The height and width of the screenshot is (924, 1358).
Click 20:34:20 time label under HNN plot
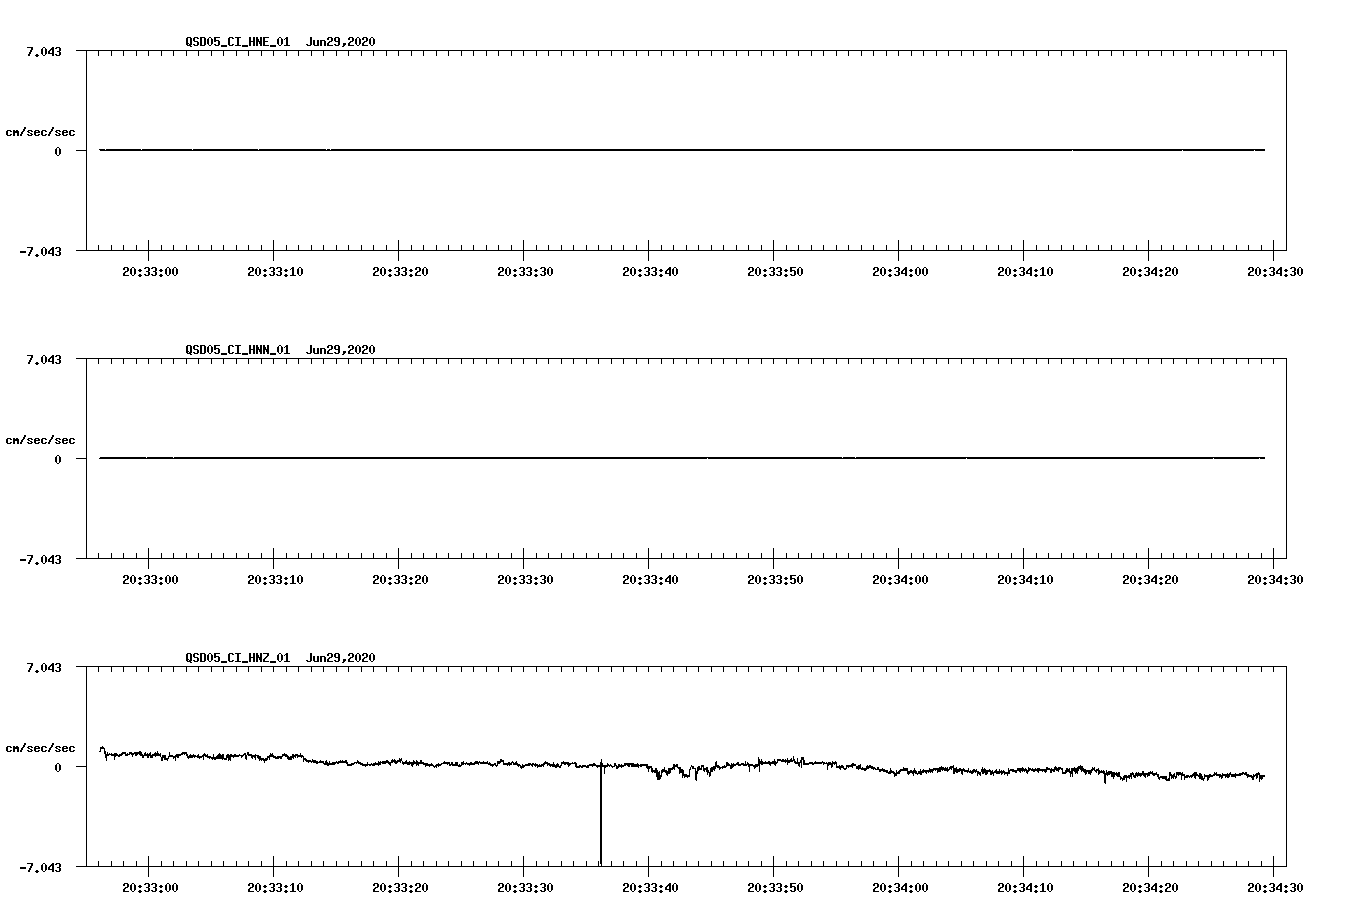point(1150,579)
